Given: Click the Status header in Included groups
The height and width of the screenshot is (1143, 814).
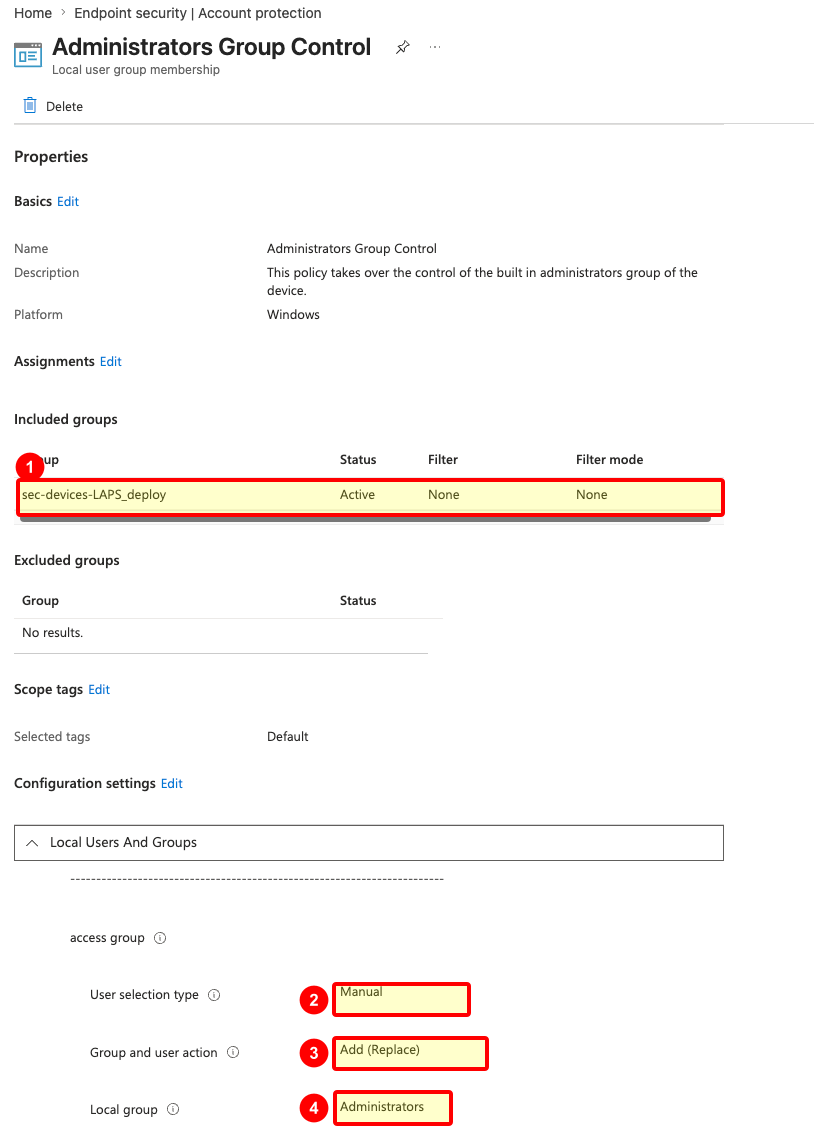Looking at the screenshot, I should [358, 460].
